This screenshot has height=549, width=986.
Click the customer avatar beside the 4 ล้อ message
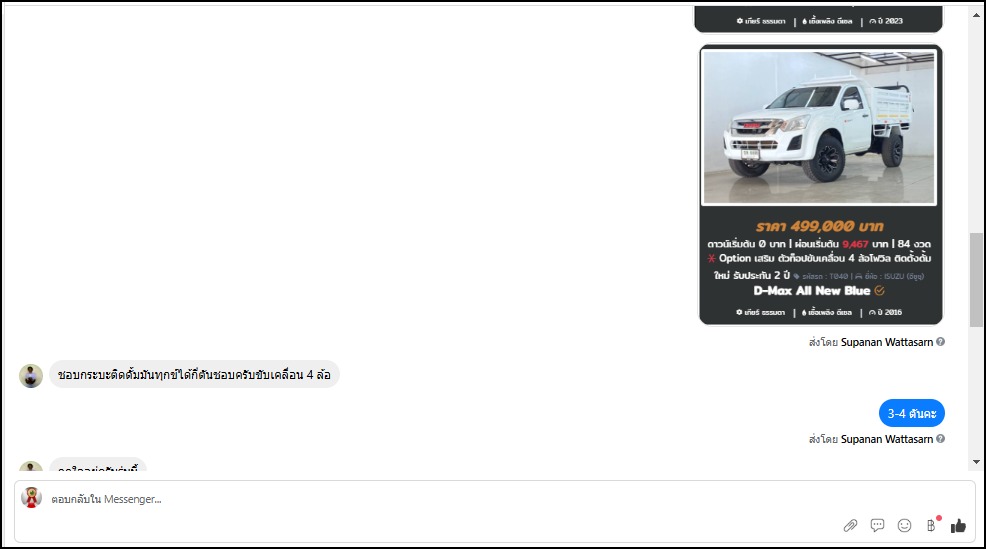pos(31,375)
